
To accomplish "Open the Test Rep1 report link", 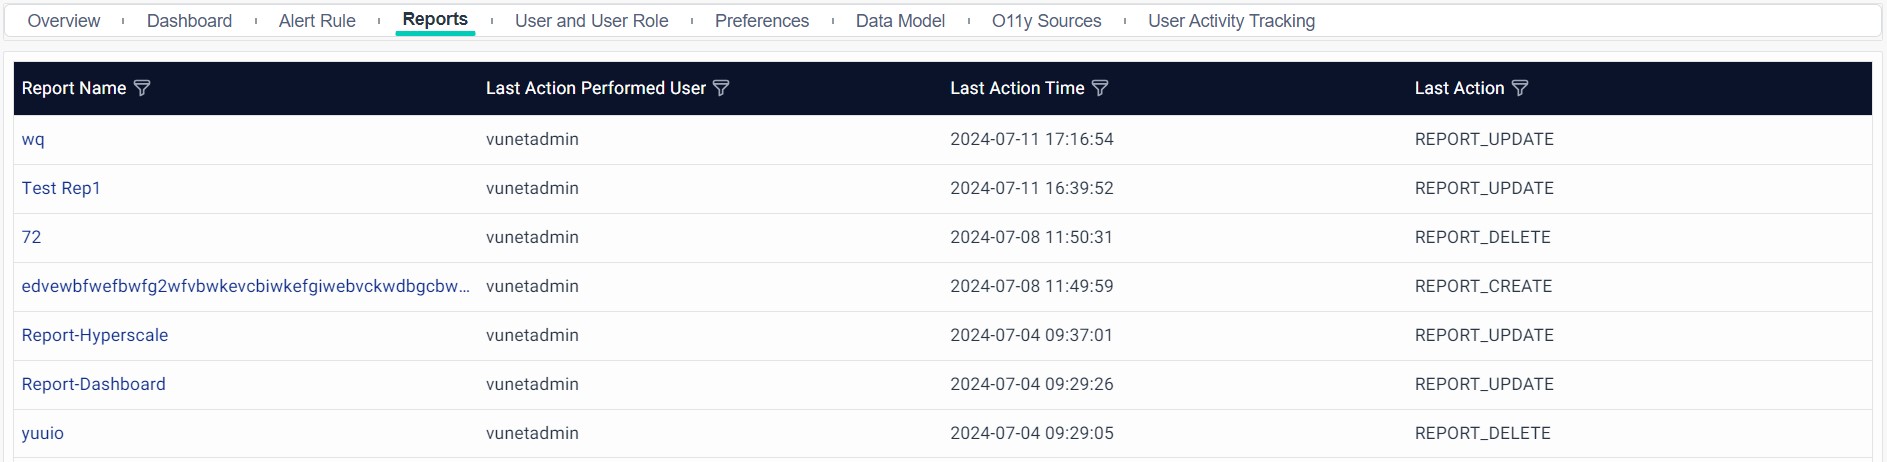I will [61, 188].
